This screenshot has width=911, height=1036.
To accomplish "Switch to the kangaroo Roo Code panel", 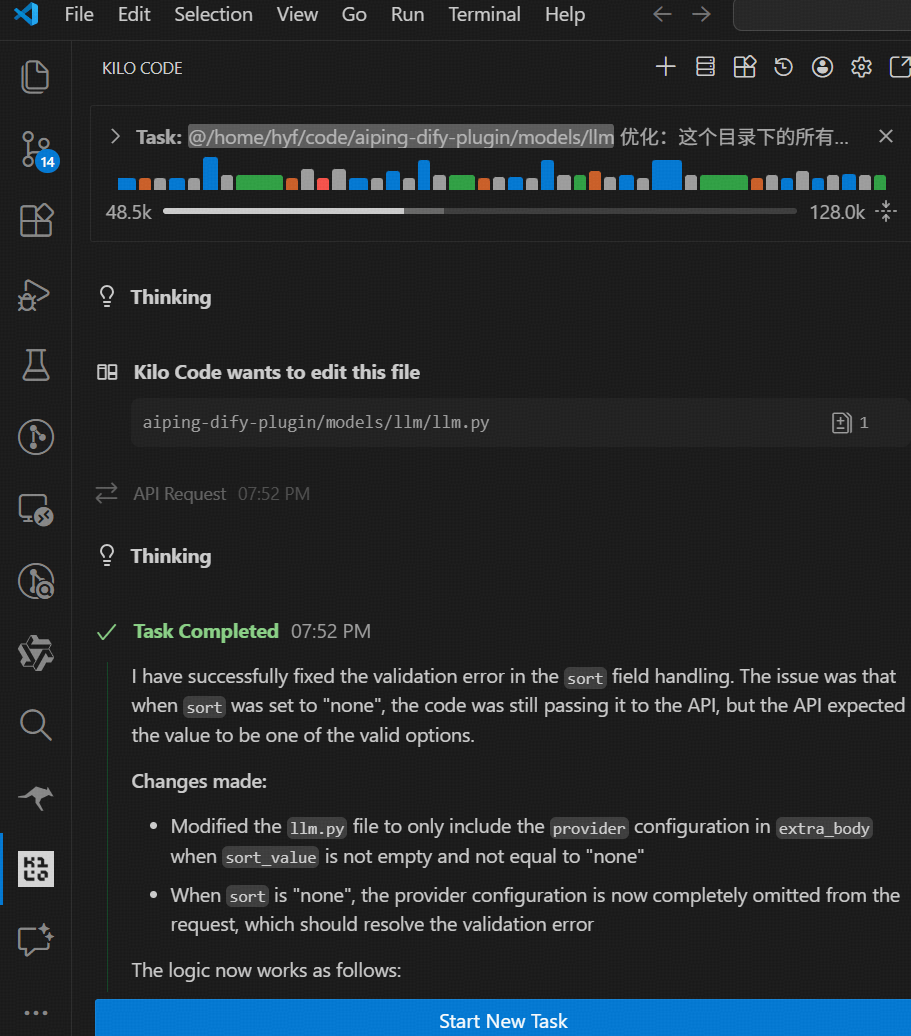I will (36, 797).
